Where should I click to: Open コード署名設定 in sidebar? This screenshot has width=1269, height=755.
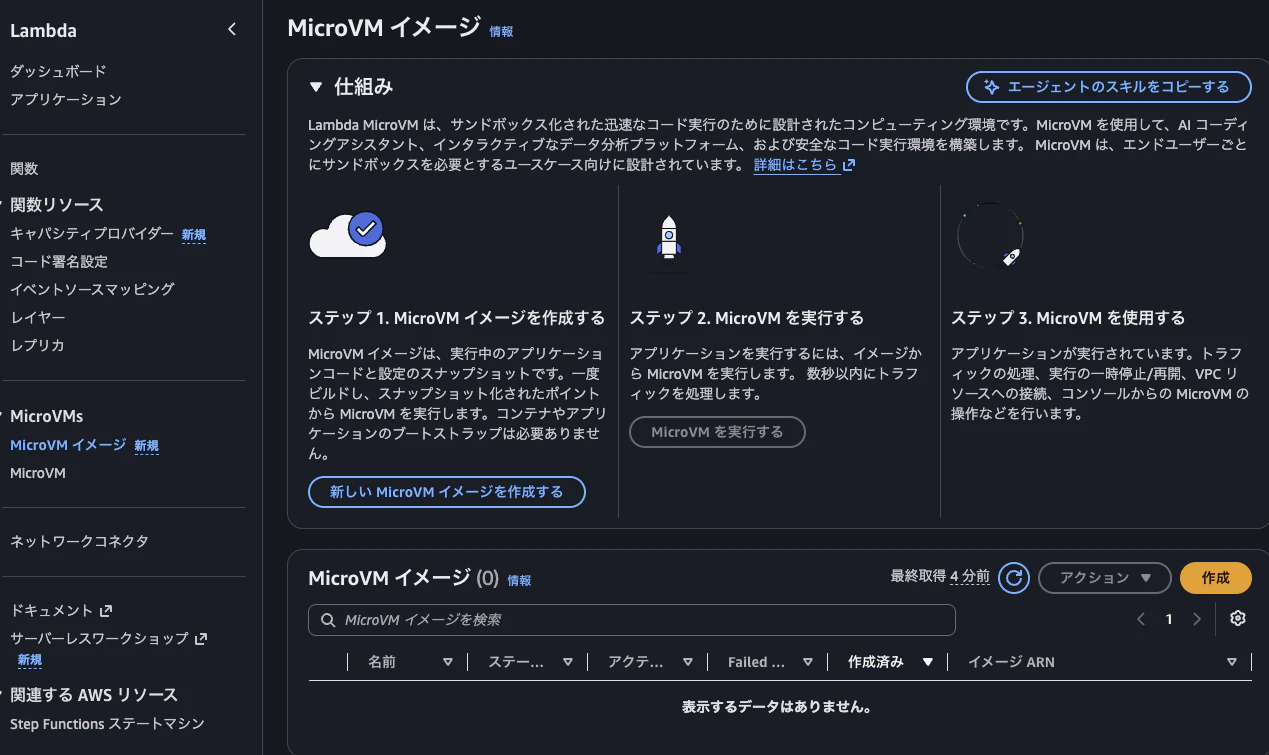(x=59, y=262)
